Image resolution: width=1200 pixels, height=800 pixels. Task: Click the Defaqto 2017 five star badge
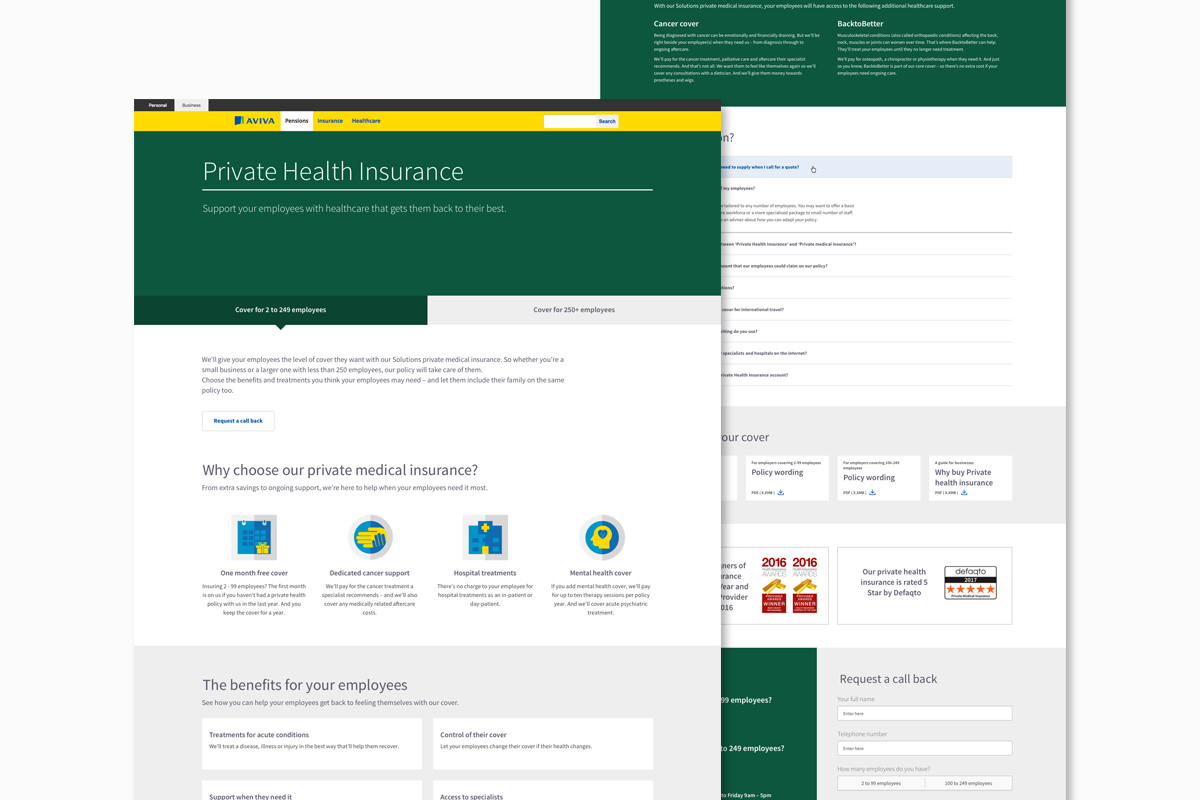(x=970, y=583)
